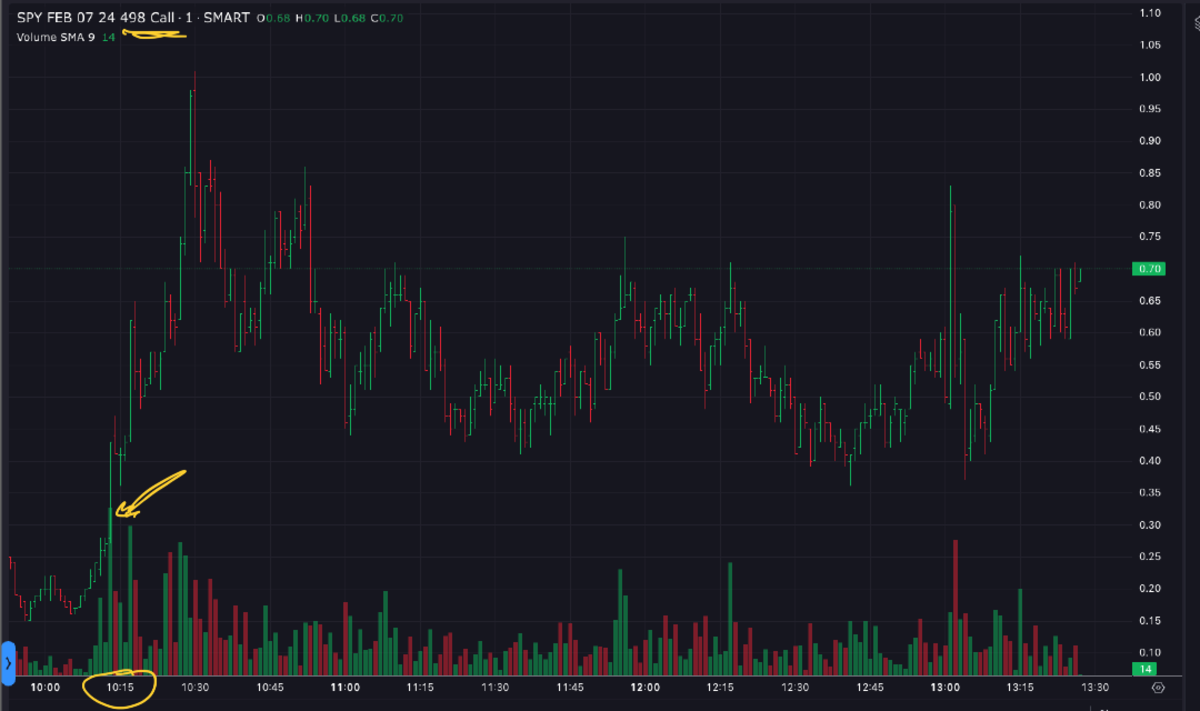Click the 1.00 price scale label
Screen dimensions: 1200x711
coord(1149,77)
